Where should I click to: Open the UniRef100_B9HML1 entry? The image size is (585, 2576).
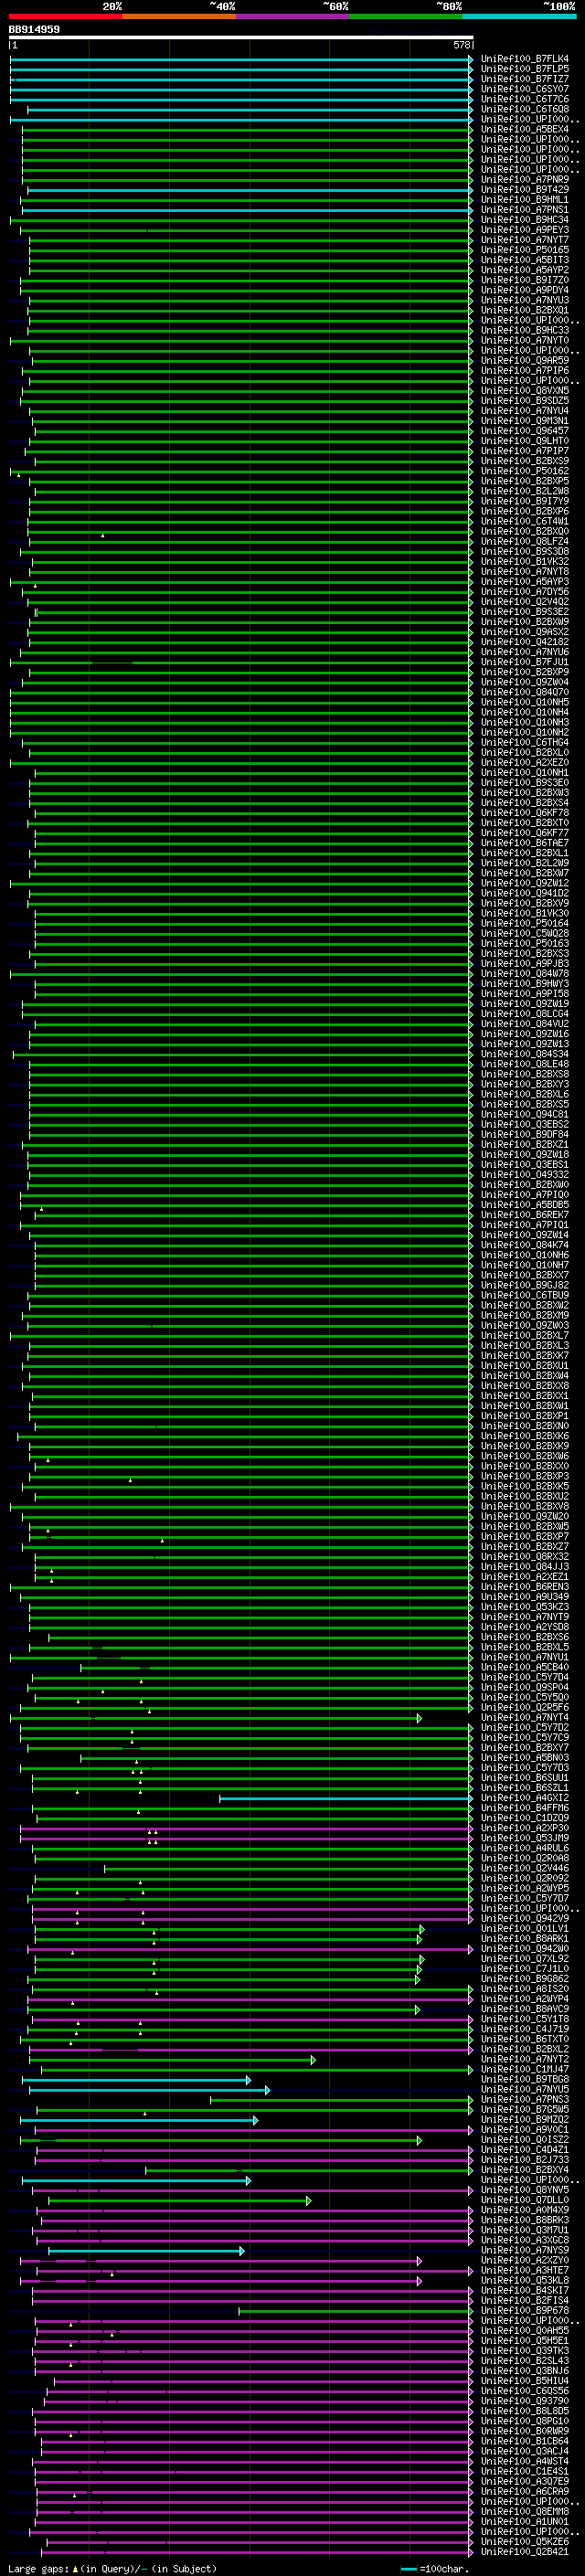pos(525,200)
